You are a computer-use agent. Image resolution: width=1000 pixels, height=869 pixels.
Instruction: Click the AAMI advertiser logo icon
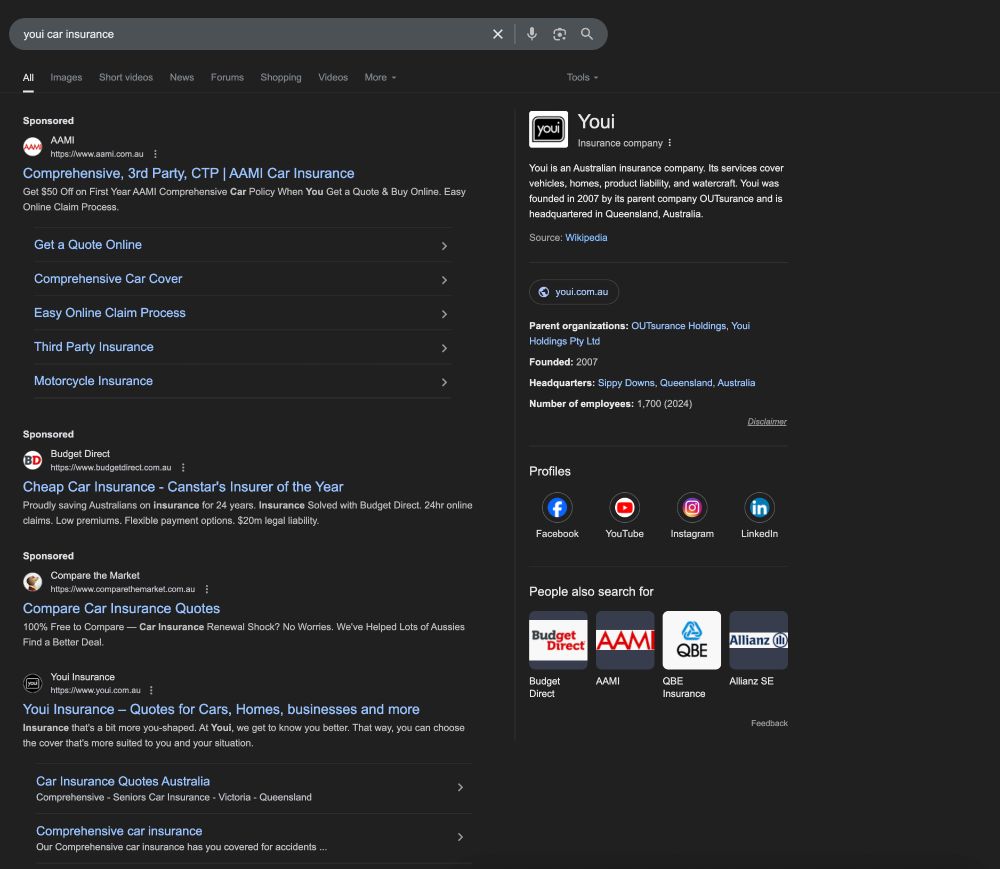coord(33,147)
